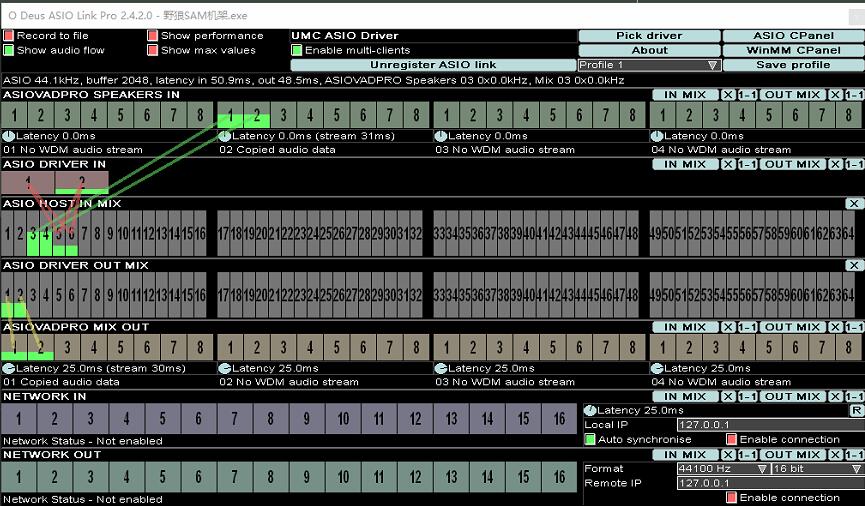Close the ASIO Host In Mix section

[854, 204]
